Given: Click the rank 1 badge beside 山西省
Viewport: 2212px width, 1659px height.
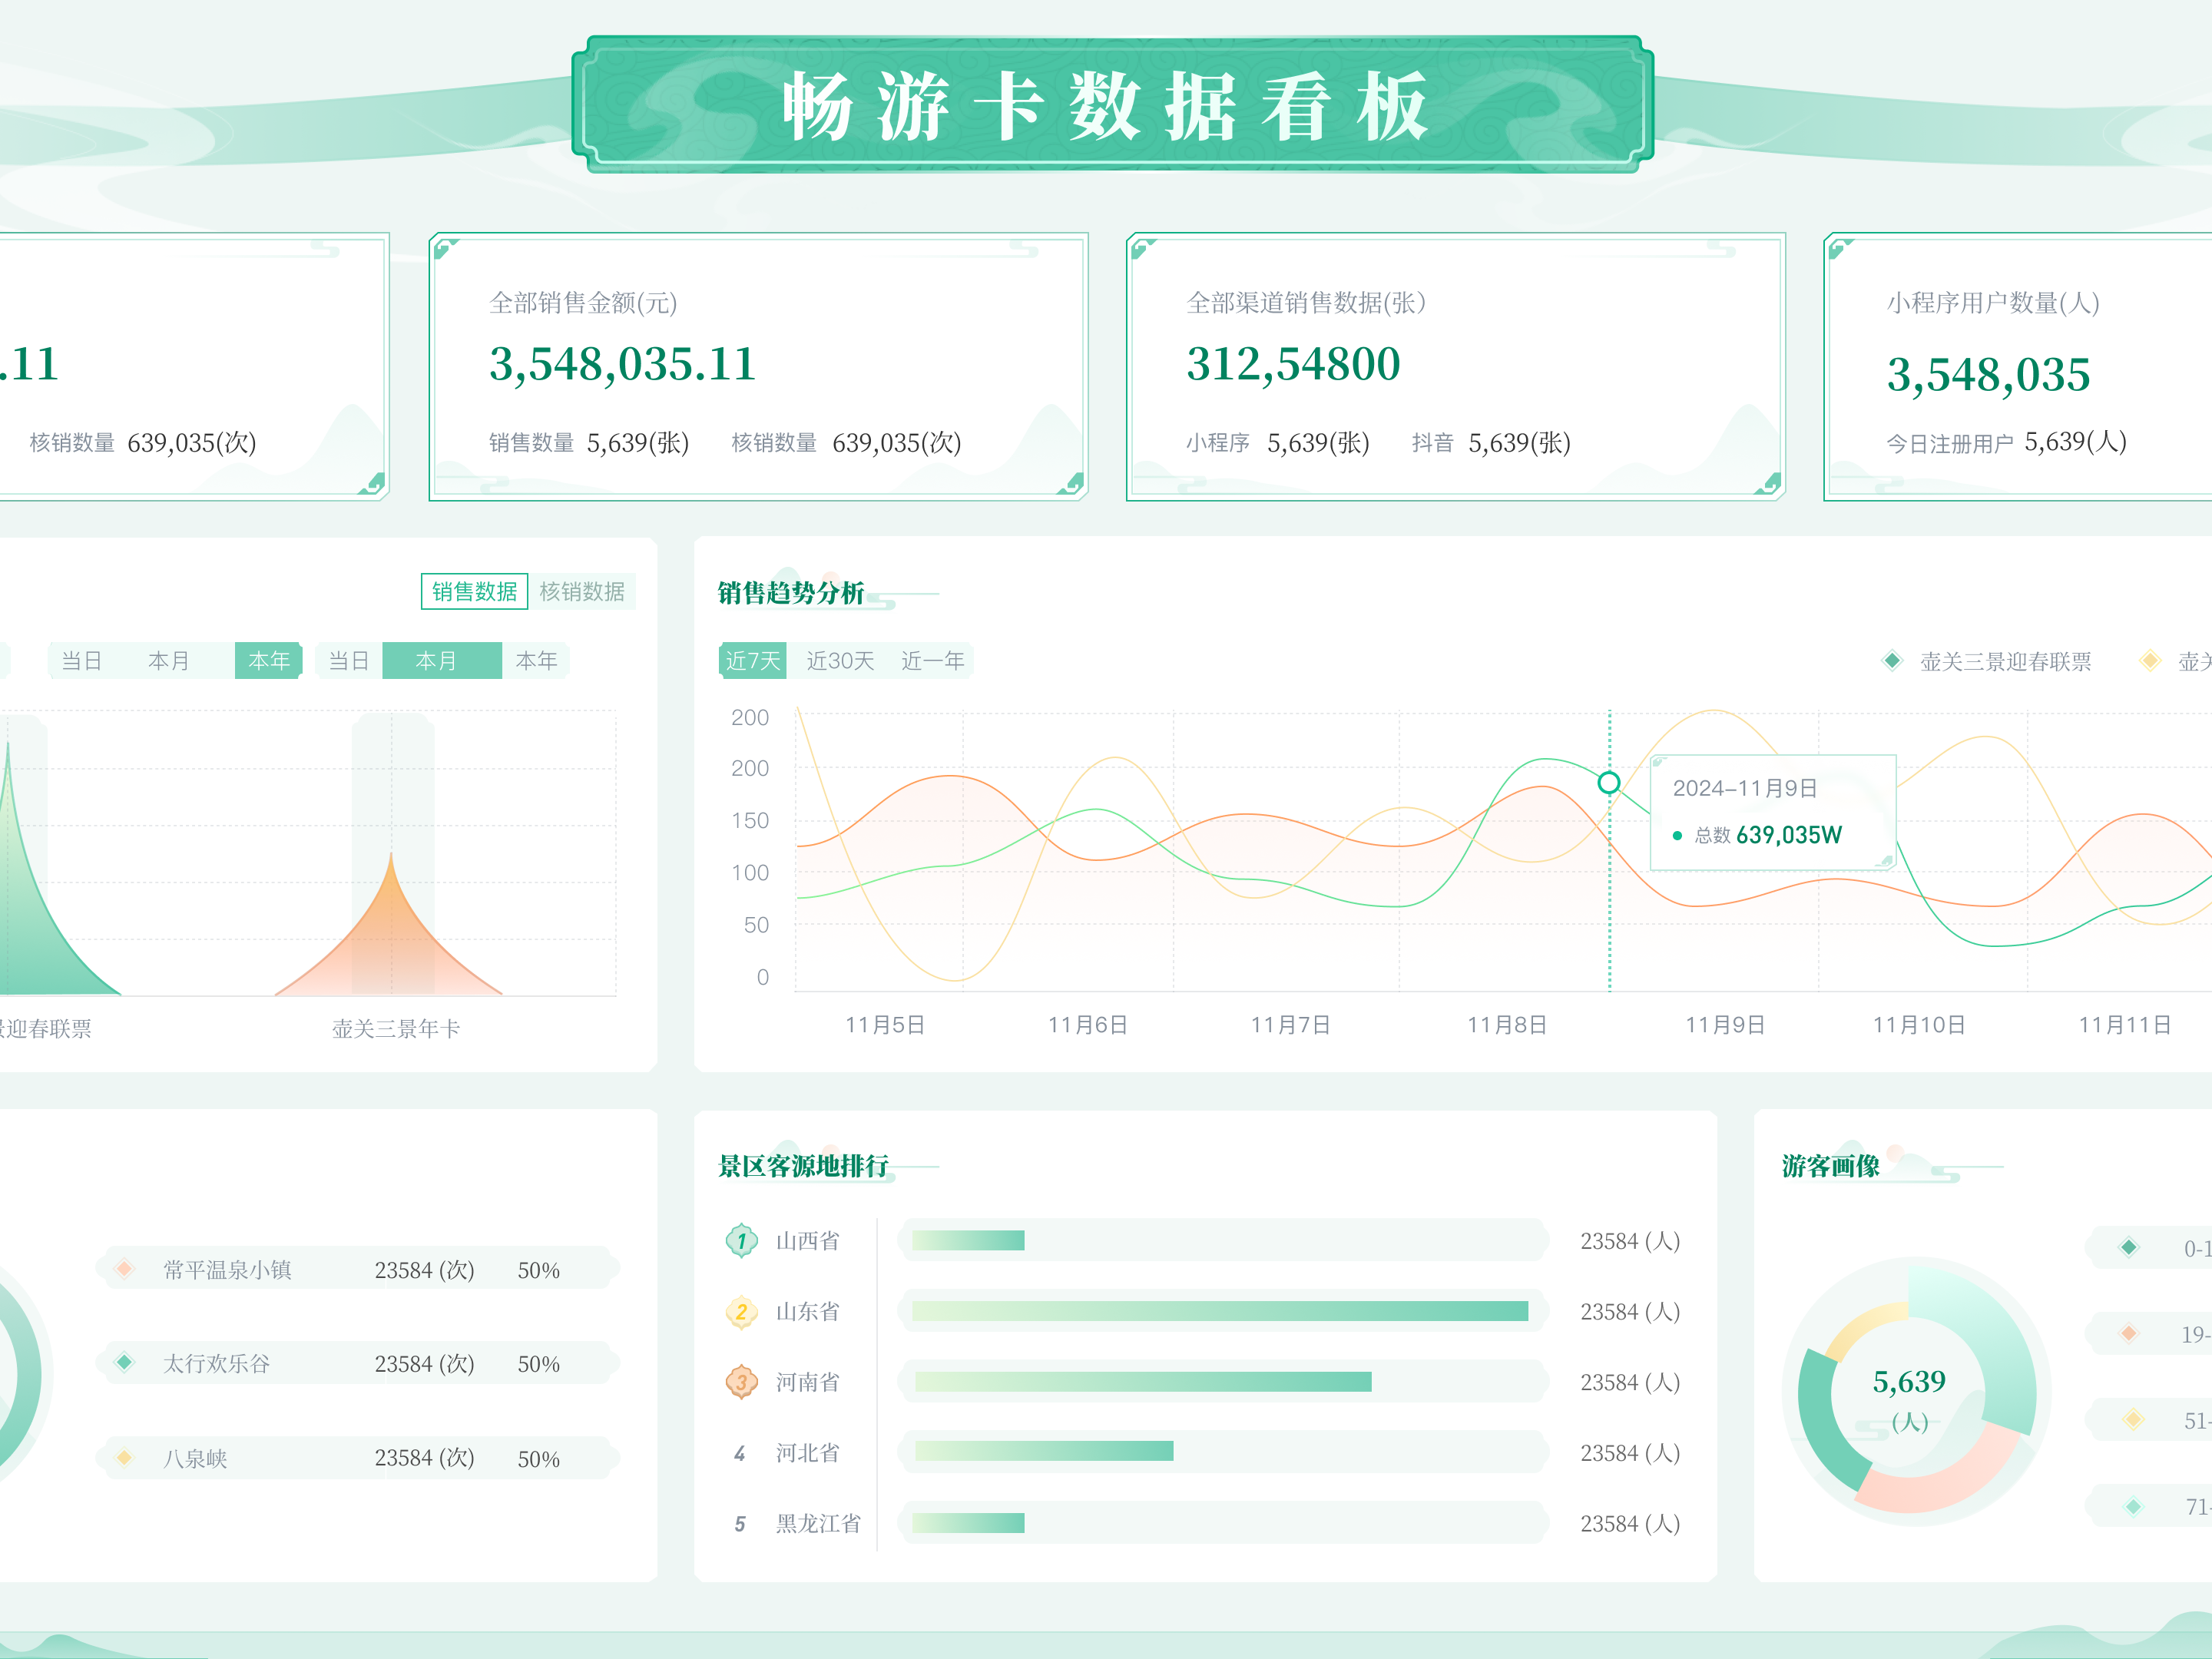Looking at the screenshot, I should [x=741, y=1241].
